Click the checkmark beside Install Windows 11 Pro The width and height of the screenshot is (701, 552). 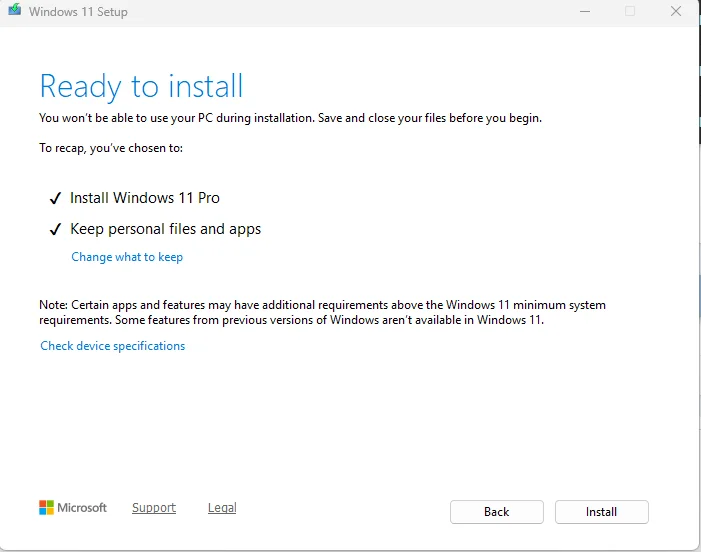coord(55,198)
